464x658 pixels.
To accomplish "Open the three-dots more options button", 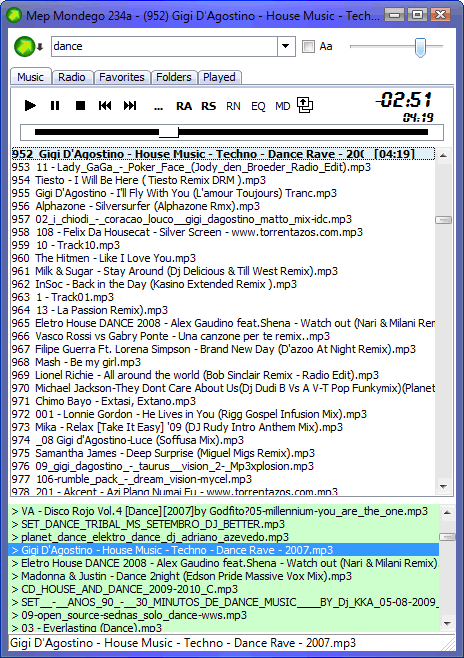I will [158, 107].
